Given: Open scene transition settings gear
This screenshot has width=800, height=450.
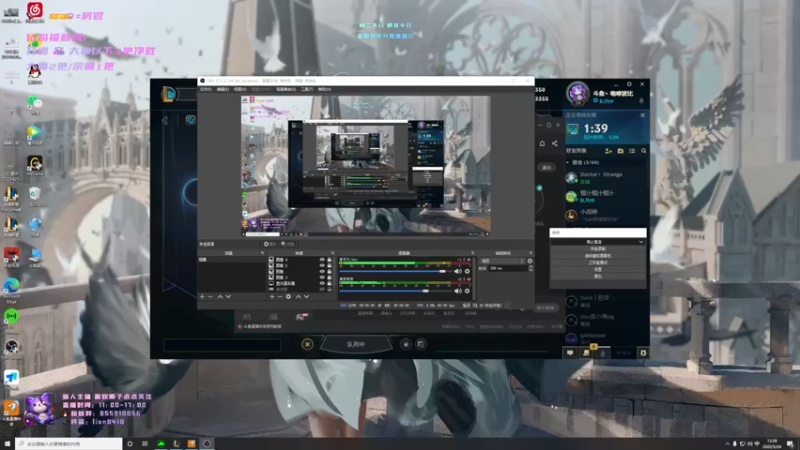Looking at the screenshot, I should coord(530,261).
